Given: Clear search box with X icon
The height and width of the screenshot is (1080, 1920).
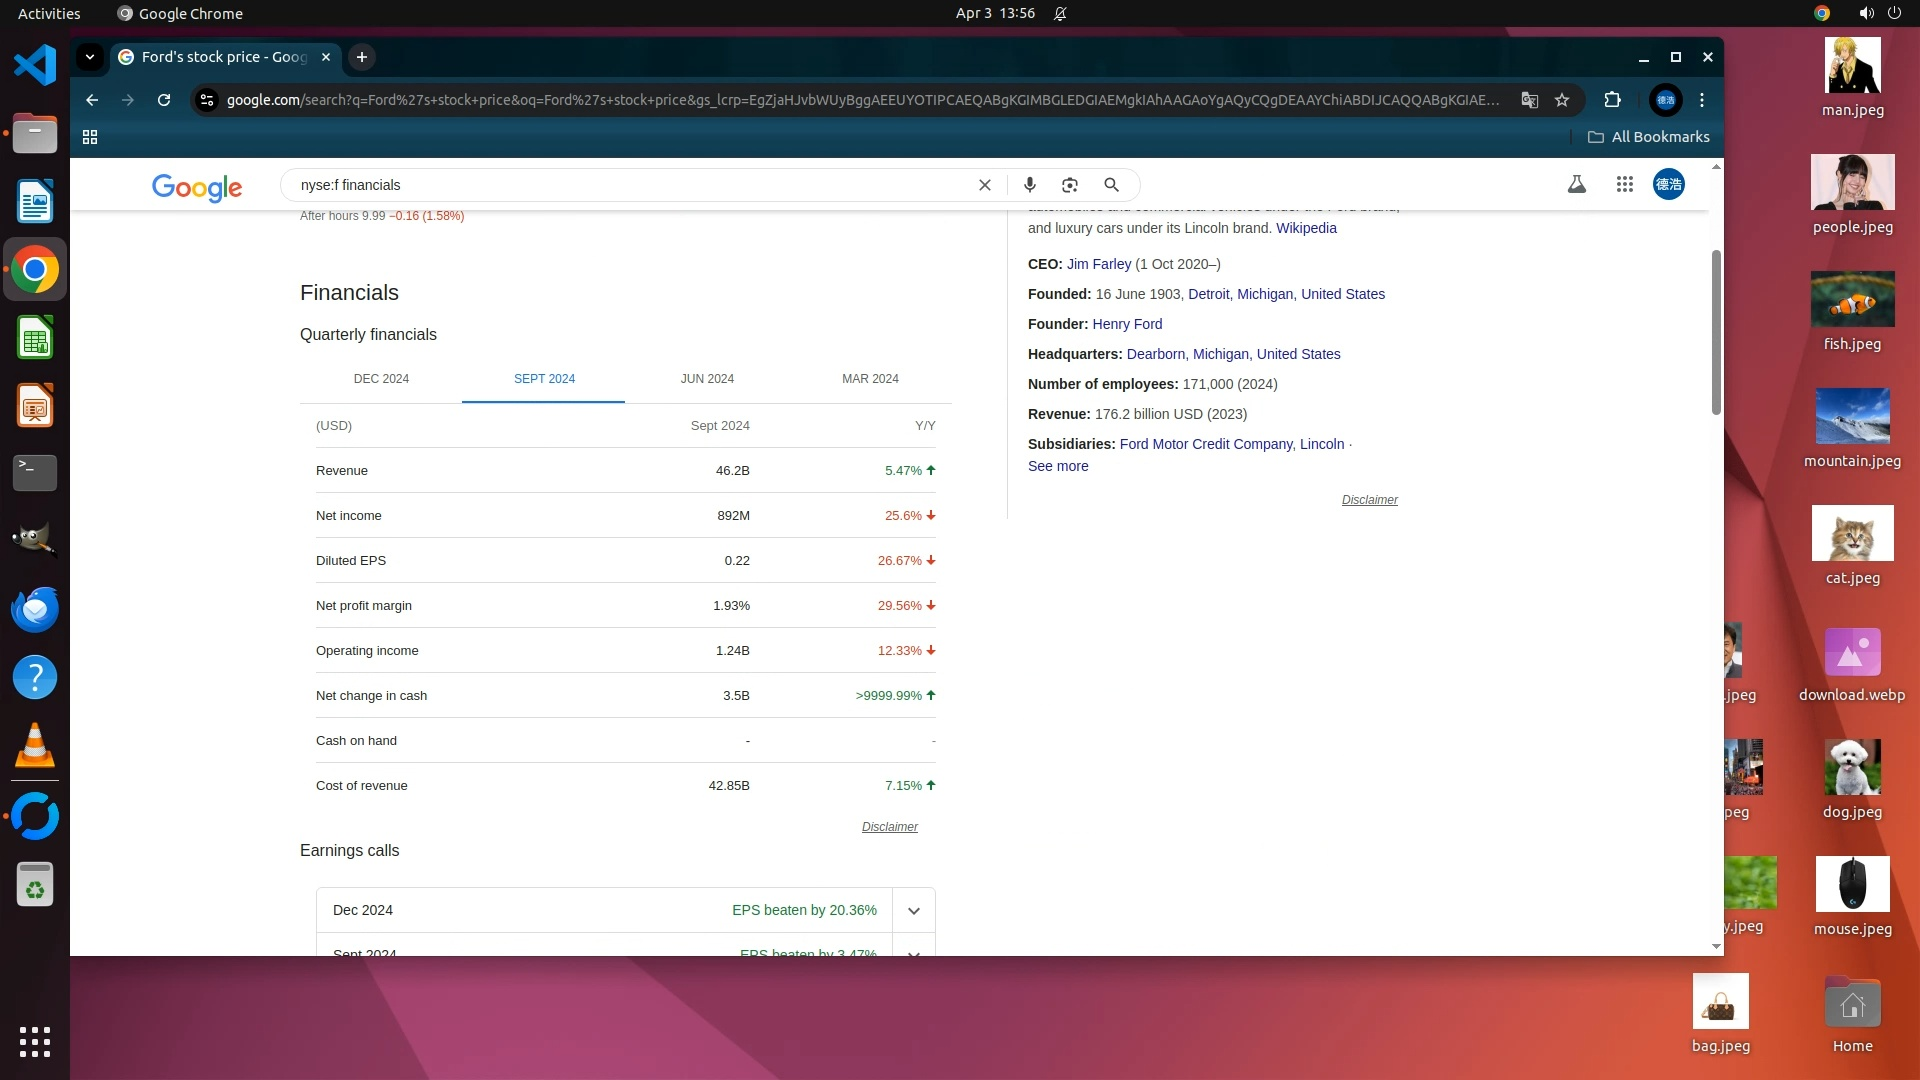Looking at the screenshot, I should 985,185.
